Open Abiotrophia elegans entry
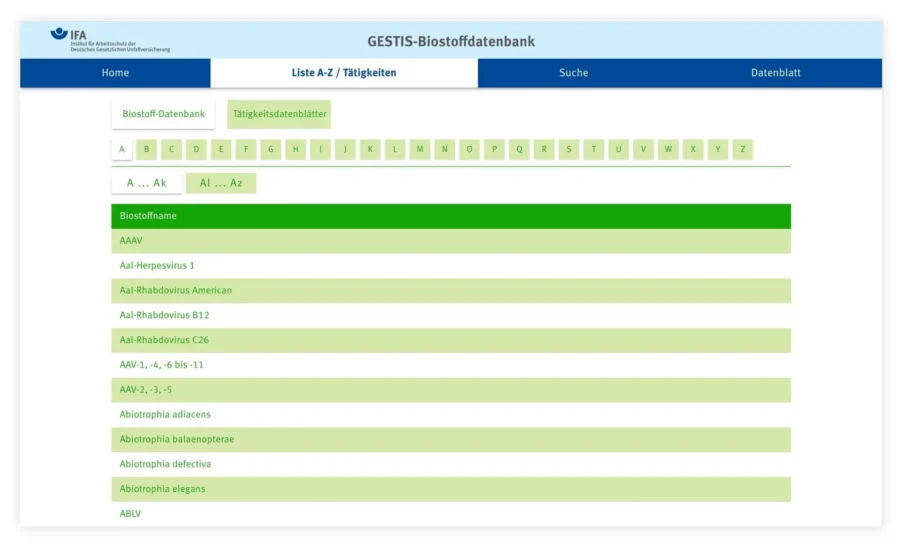This screenshot has height=546, width=903. (x=451, y=488)
